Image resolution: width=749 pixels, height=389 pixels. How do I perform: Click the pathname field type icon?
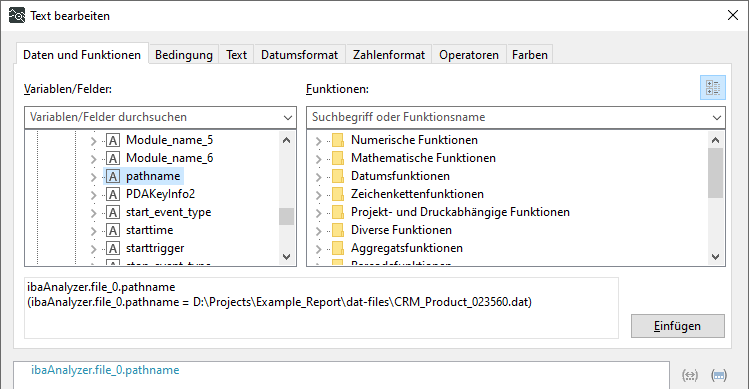click(x=113, y=176)
